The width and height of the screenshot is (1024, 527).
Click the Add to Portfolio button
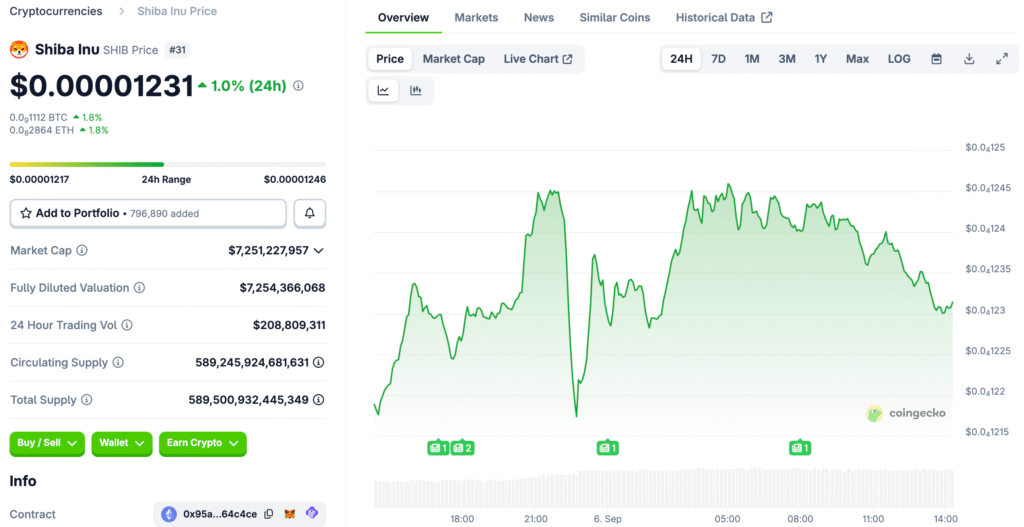coord(148,214)
